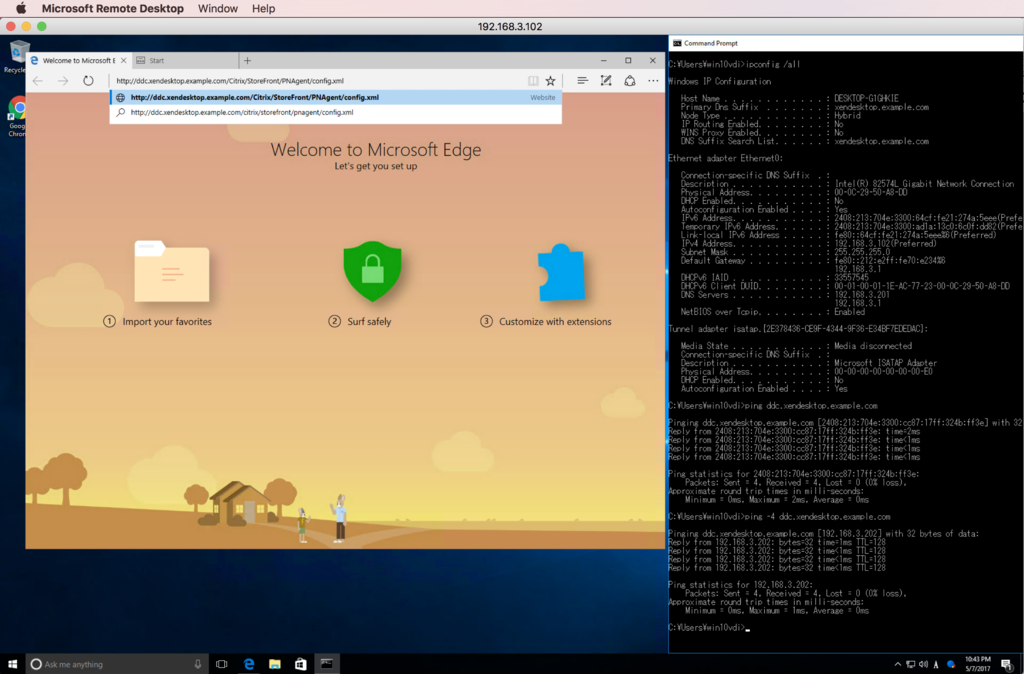Image resolution: width=1024 pixels, height=674 pixels.
Task: Add page to favorites with star icon
Action: click(x=551, y=81)
